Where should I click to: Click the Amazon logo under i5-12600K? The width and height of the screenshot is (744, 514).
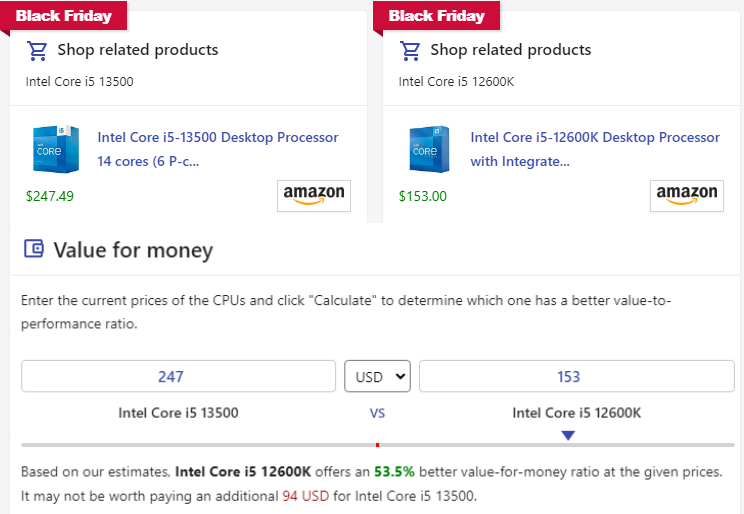click(687, 196)
